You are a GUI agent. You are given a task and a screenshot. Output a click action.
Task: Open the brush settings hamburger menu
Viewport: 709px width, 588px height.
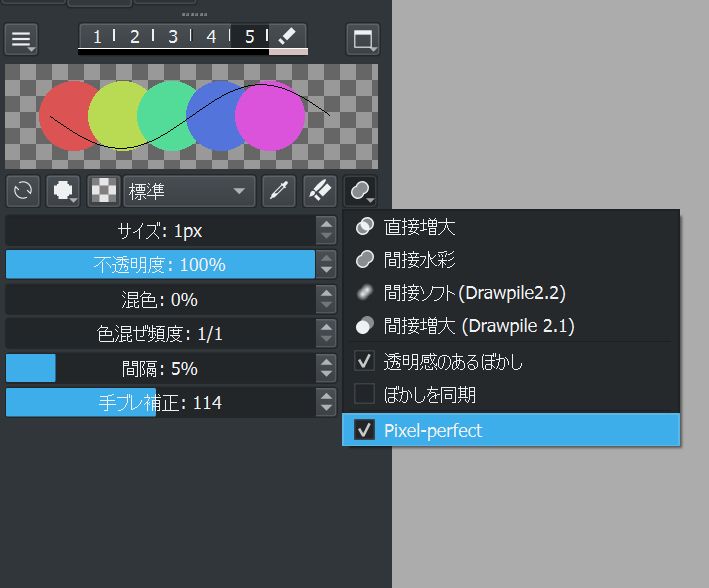pyautogui.click(x=21, y=39)
